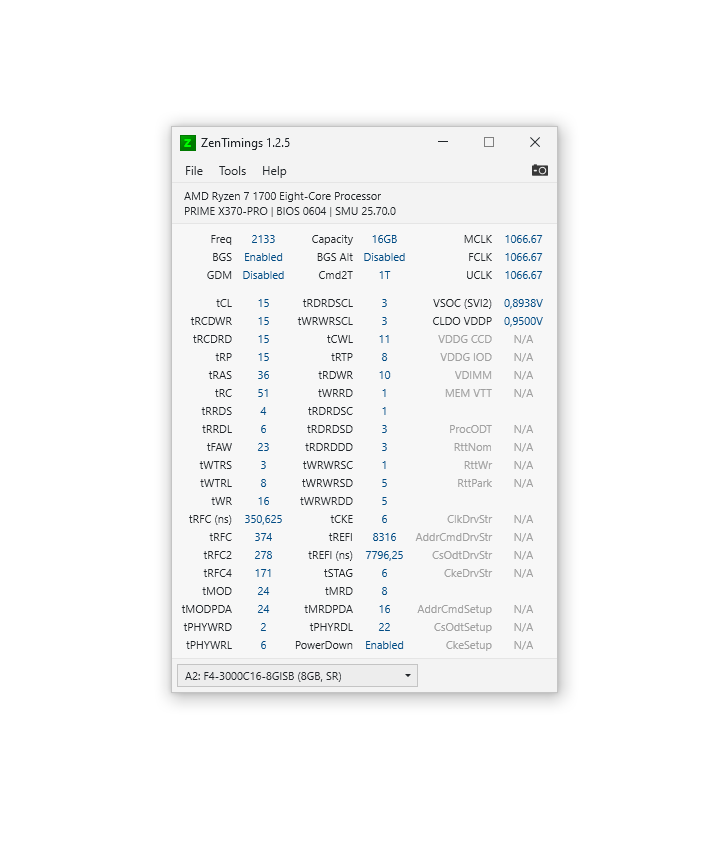The height and width of the screenshot is (864, 717).
Task: Click the tRFC (ns) value 350,625
Action: pos(263,519)
